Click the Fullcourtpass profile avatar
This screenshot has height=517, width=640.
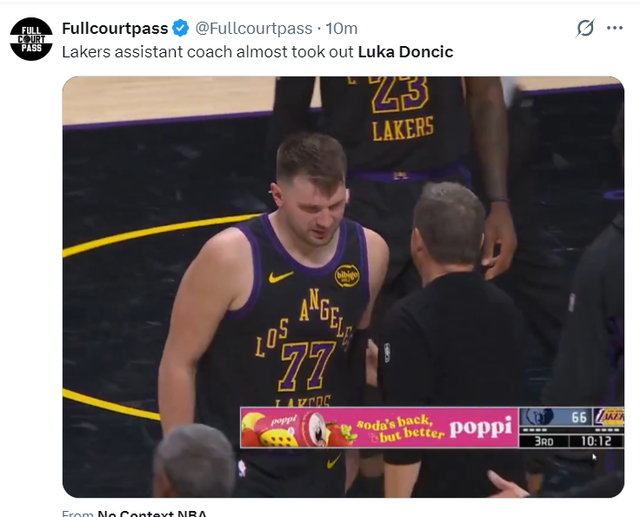pos(30,39)
